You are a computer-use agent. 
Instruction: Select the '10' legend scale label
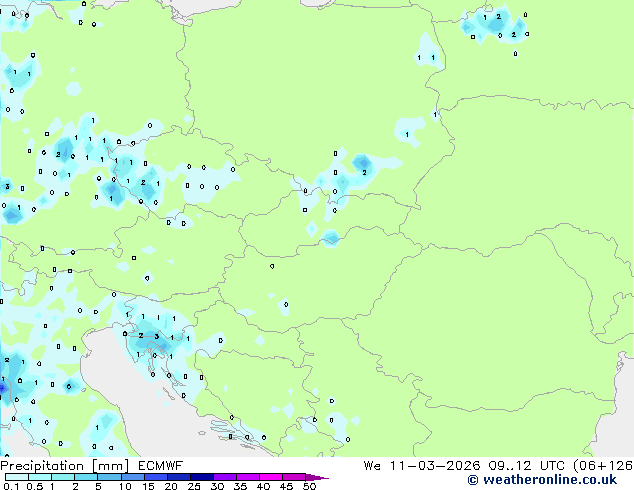125,486
